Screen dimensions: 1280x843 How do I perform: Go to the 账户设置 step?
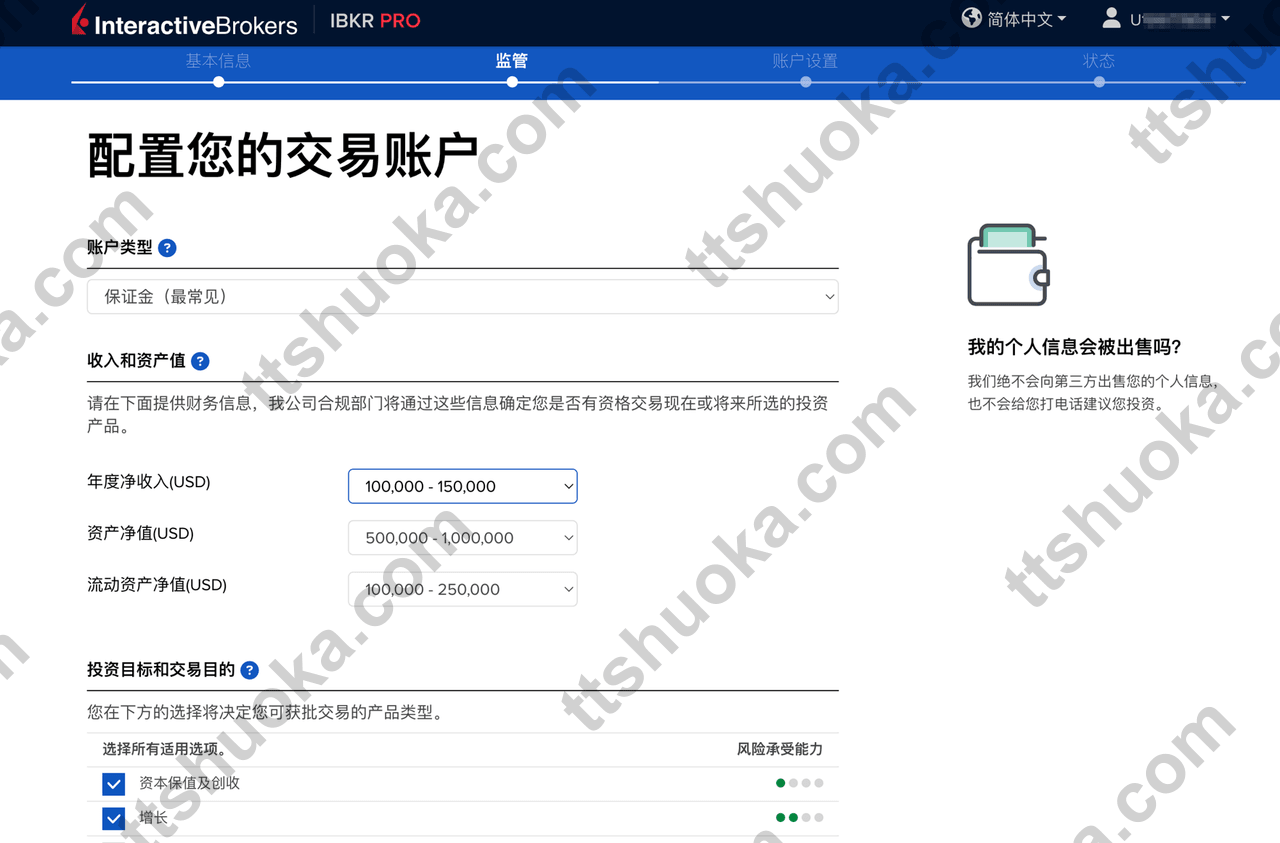point(805,61)
